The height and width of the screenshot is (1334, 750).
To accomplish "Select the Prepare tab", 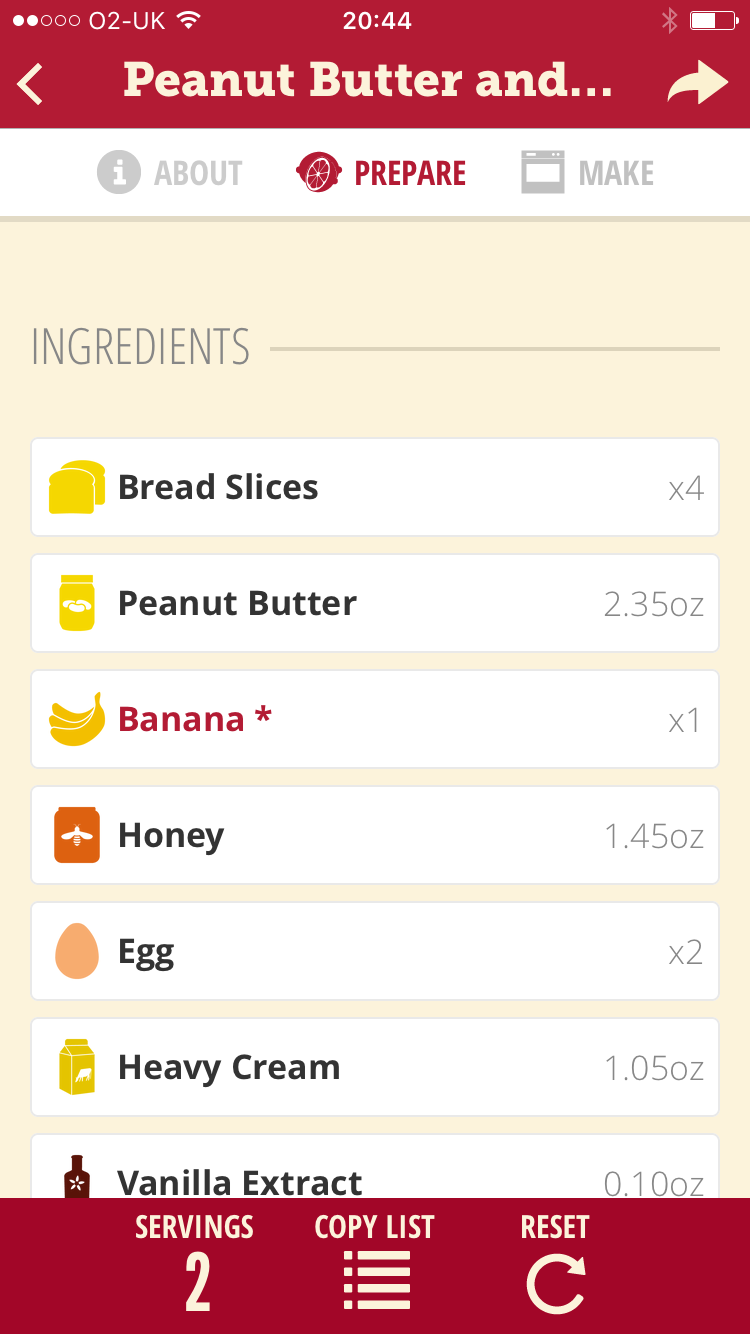I will pyautogui.click(x=382, y=173).
